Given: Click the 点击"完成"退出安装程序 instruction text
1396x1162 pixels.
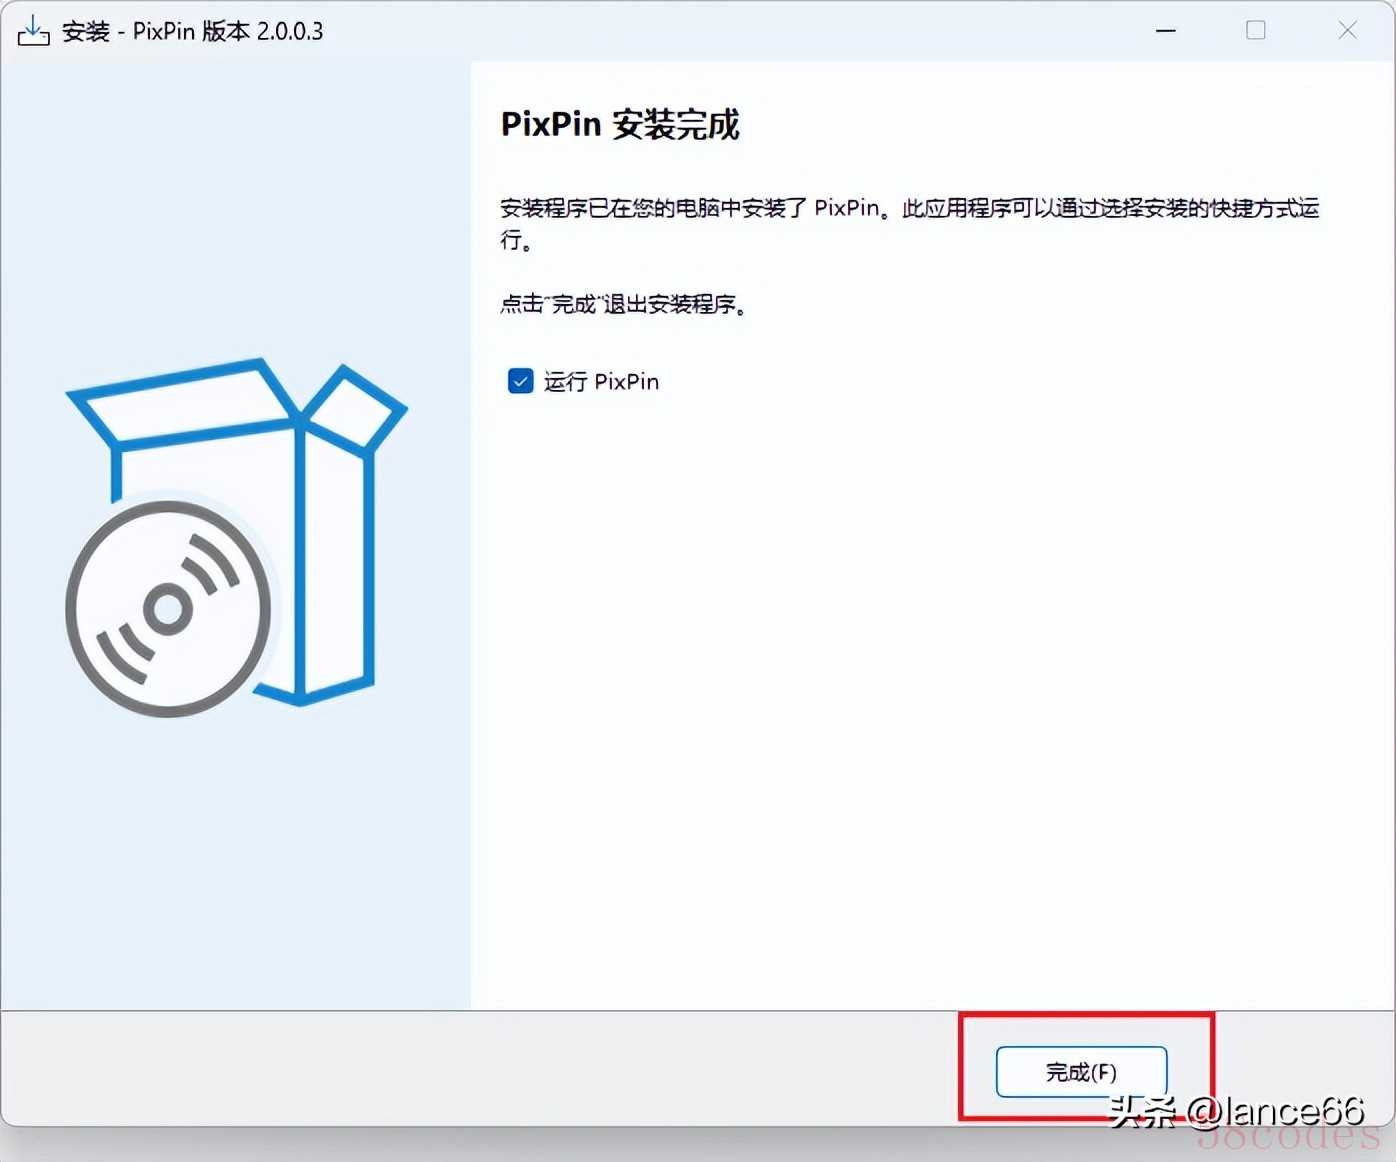Looking at the screenshot, I should pos(623,304).
